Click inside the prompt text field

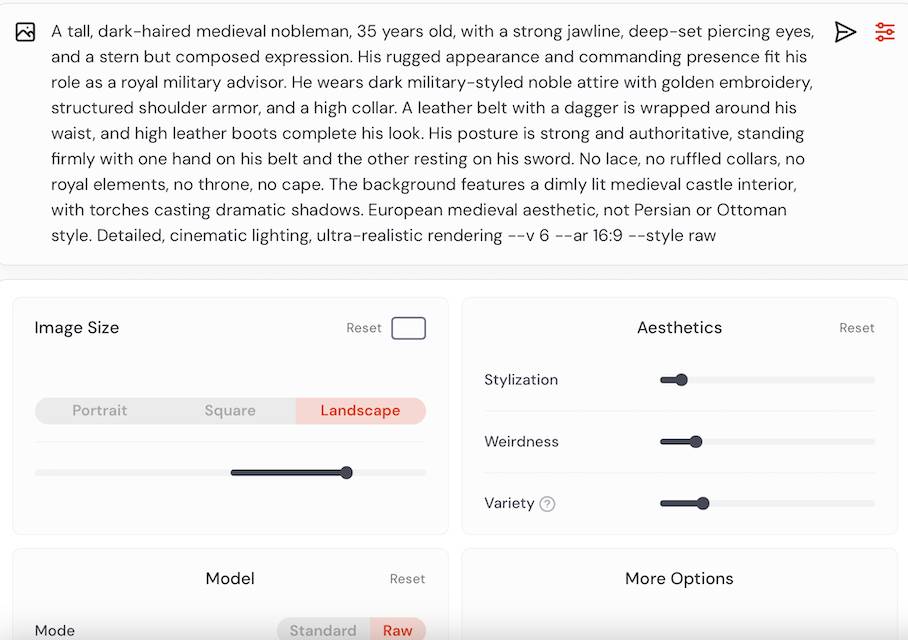pyautogui.click(x=430, y=133)
